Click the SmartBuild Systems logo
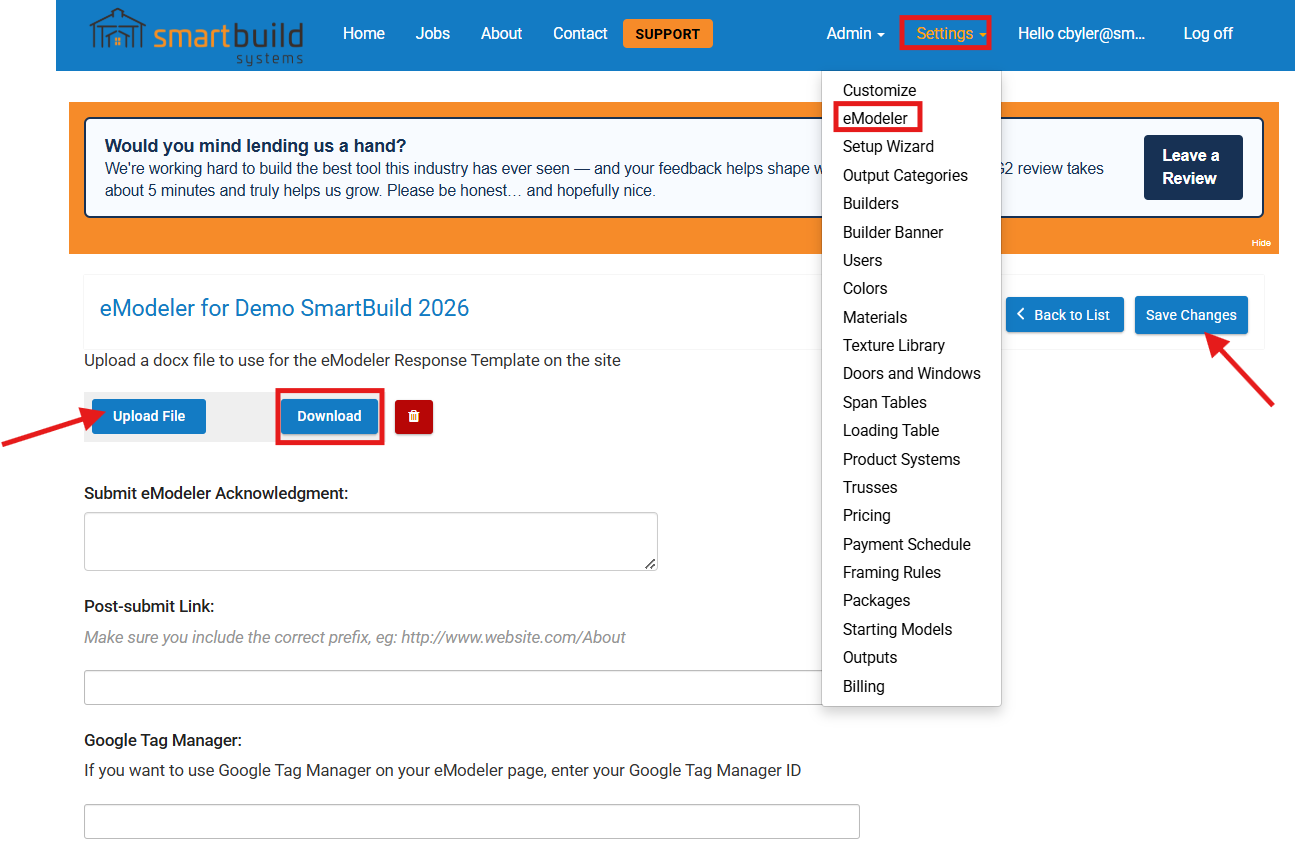The image size is (1295, 858). (196, 37)
